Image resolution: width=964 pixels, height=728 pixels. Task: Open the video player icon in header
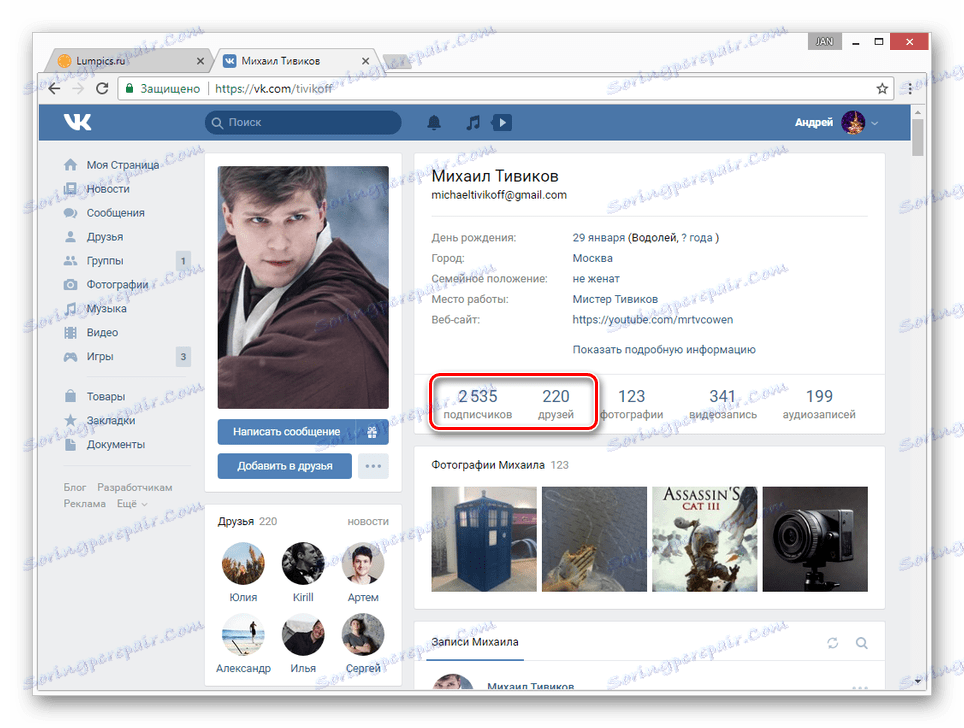(502, 122)
